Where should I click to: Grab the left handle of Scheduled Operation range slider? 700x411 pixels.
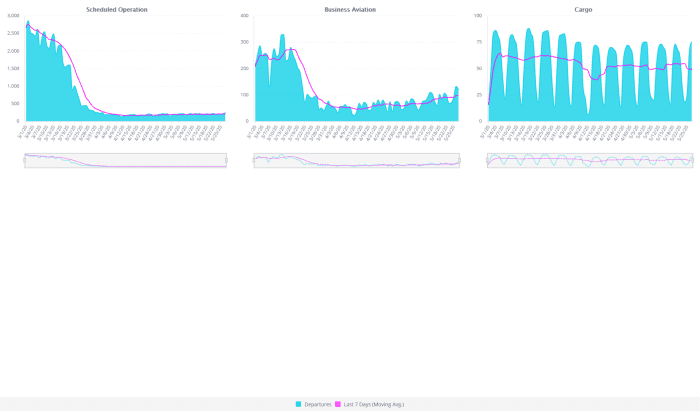point(25,160)
